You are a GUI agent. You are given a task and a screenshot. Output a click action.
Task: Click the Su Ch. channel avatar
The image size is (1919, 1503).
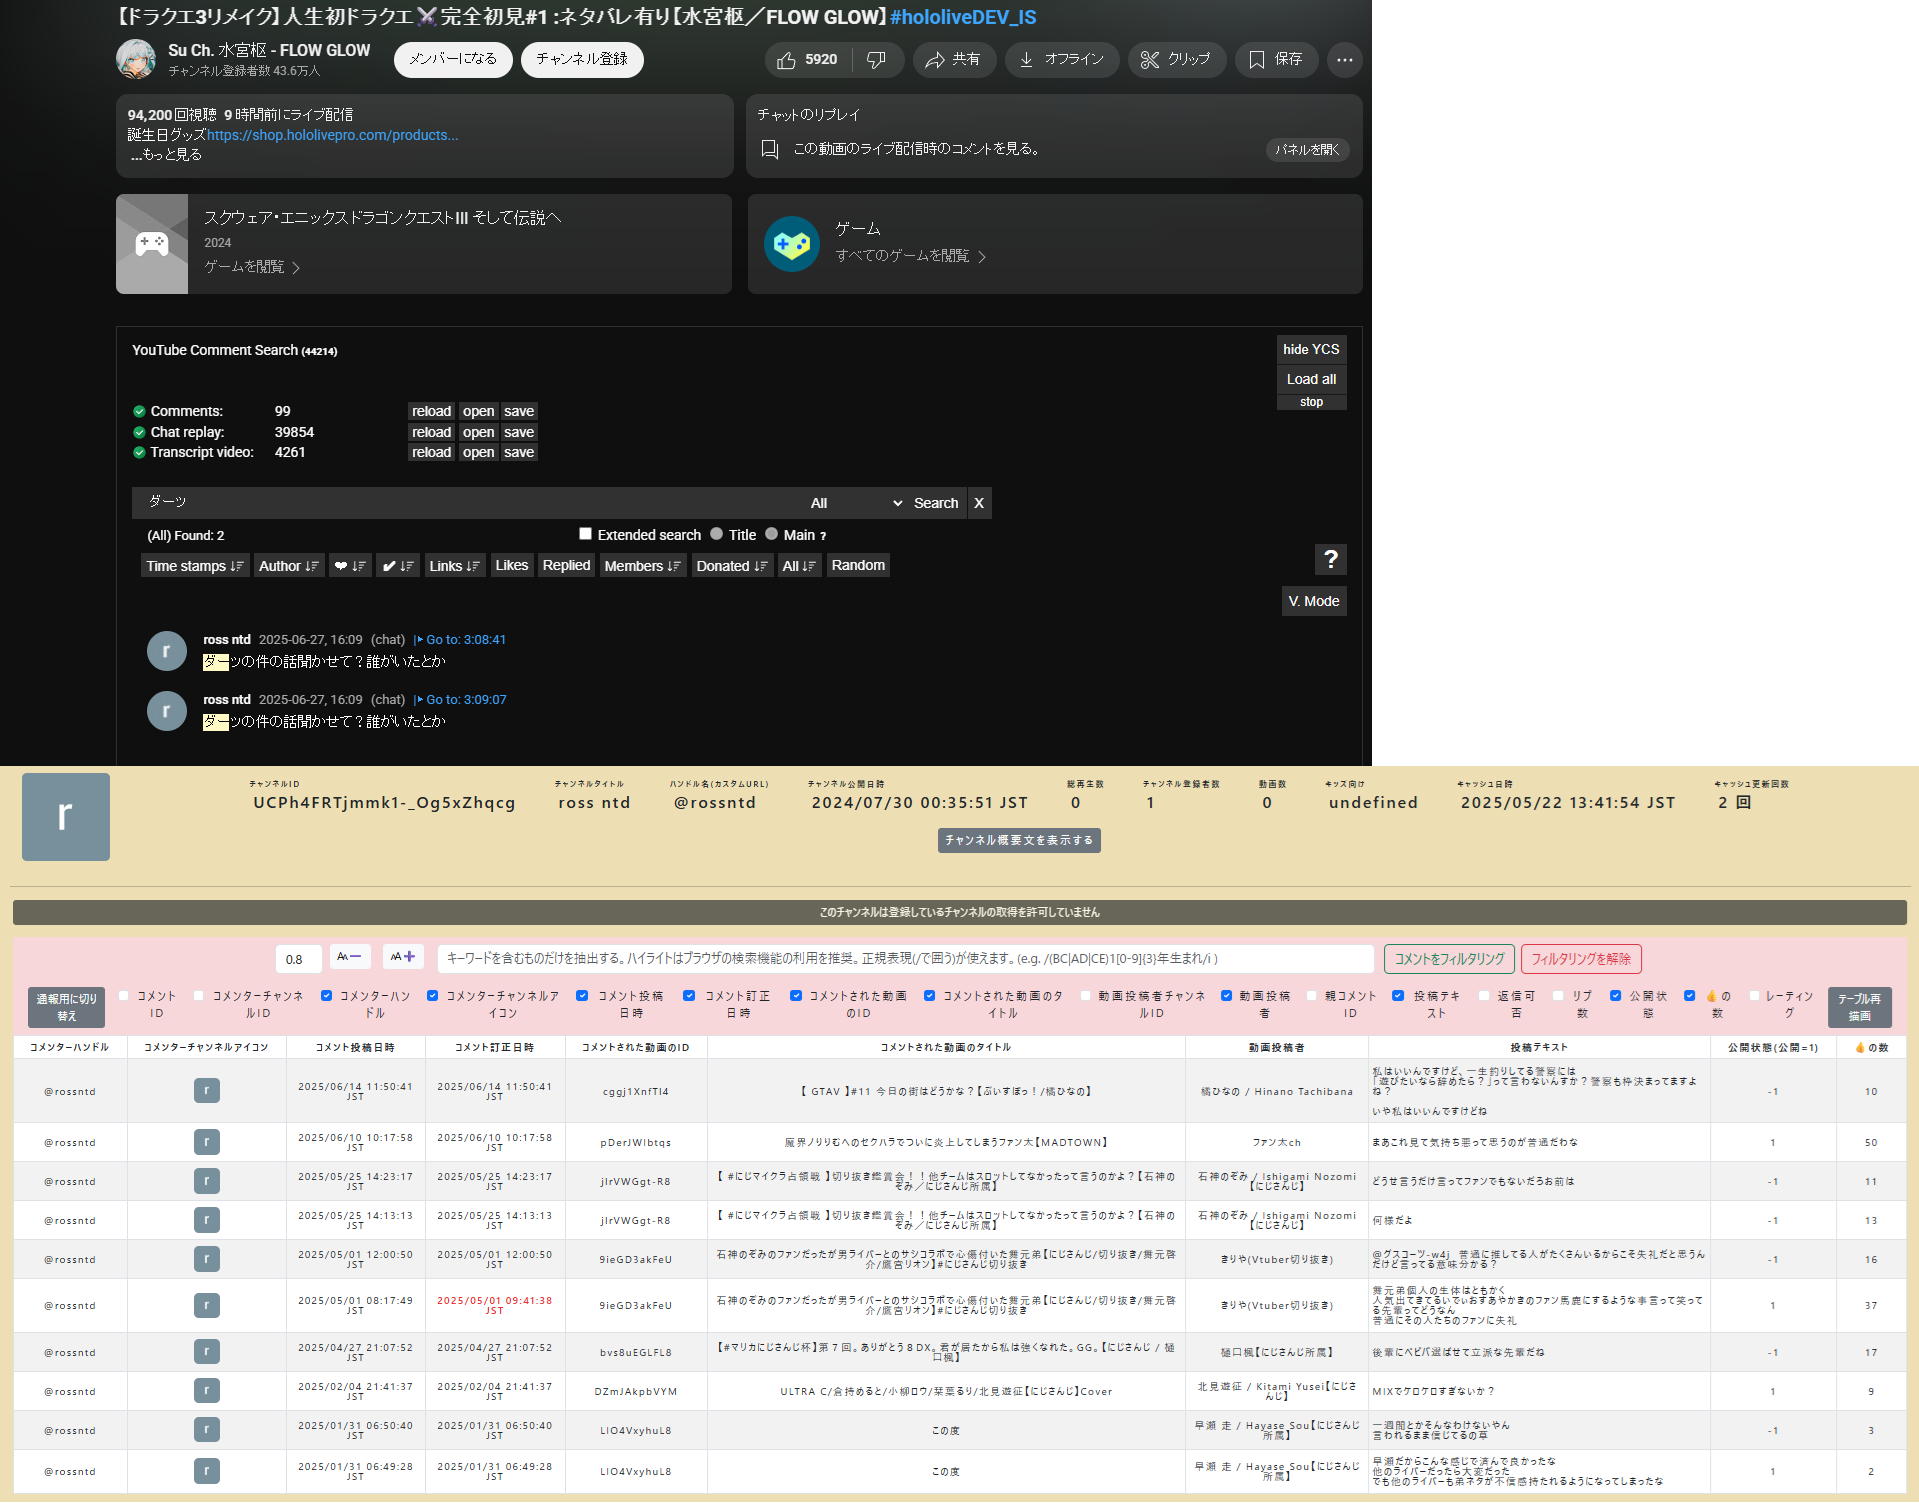[x=136, y=59]
